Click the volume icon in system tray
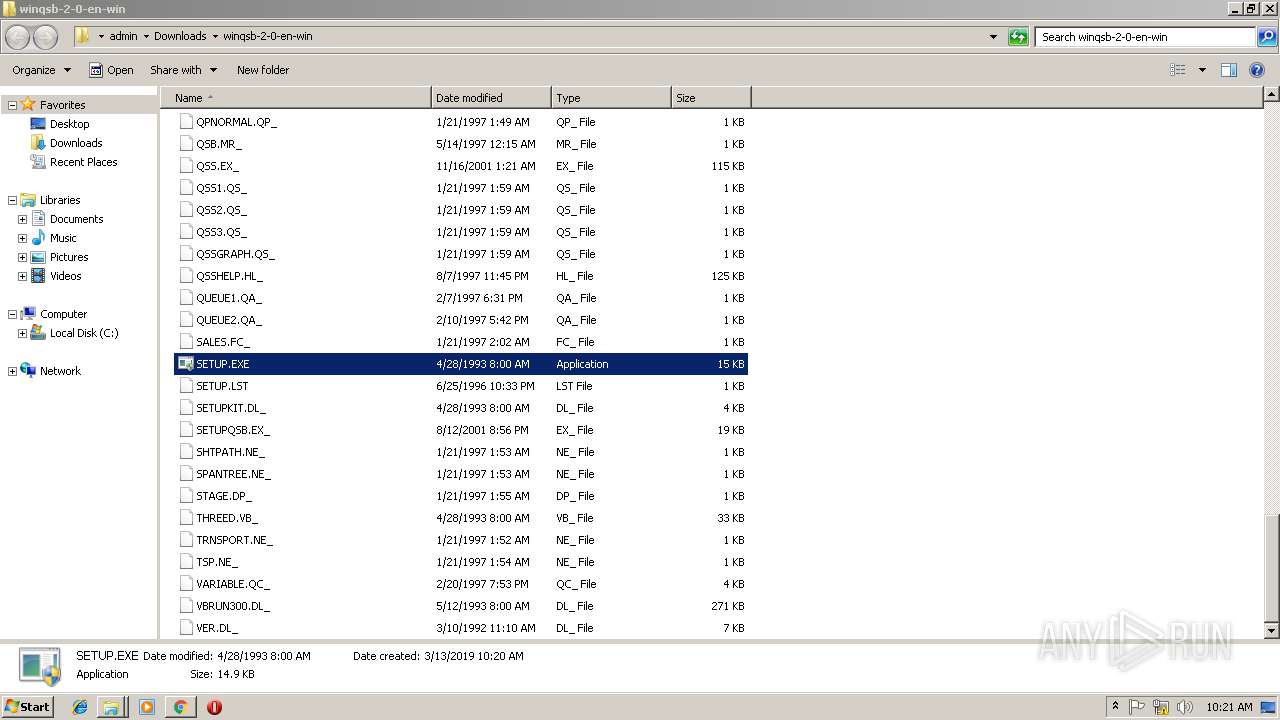 [1184, 707]
